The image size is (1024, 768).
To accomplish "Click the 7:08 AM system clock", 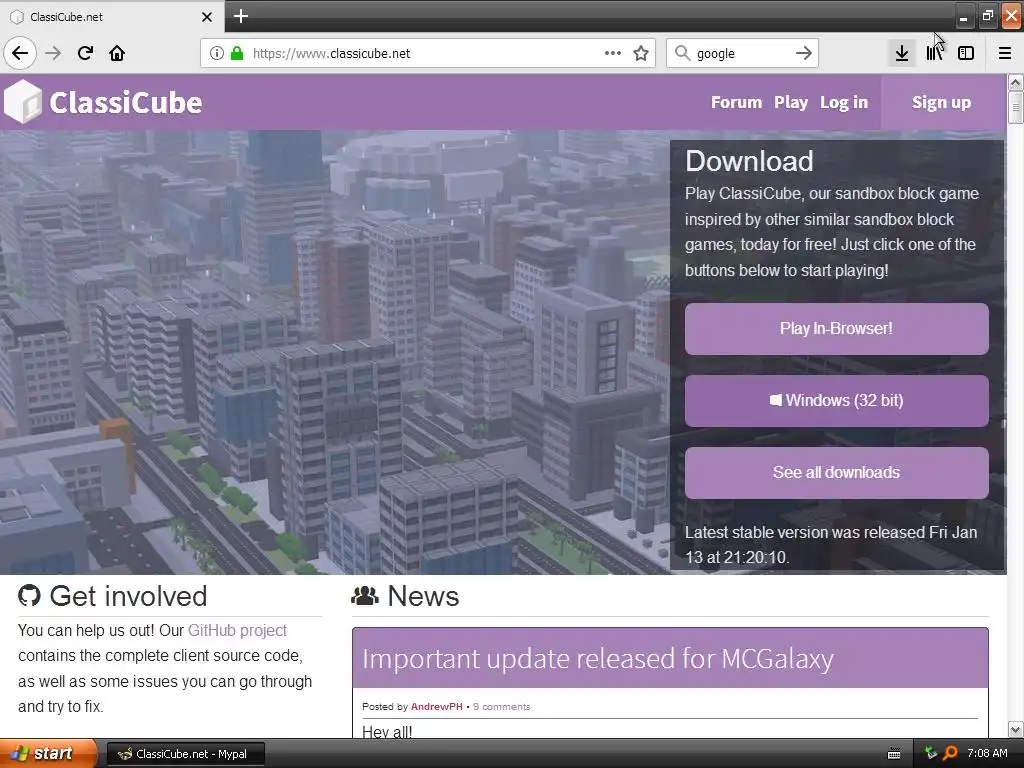I will pos(987,754).
